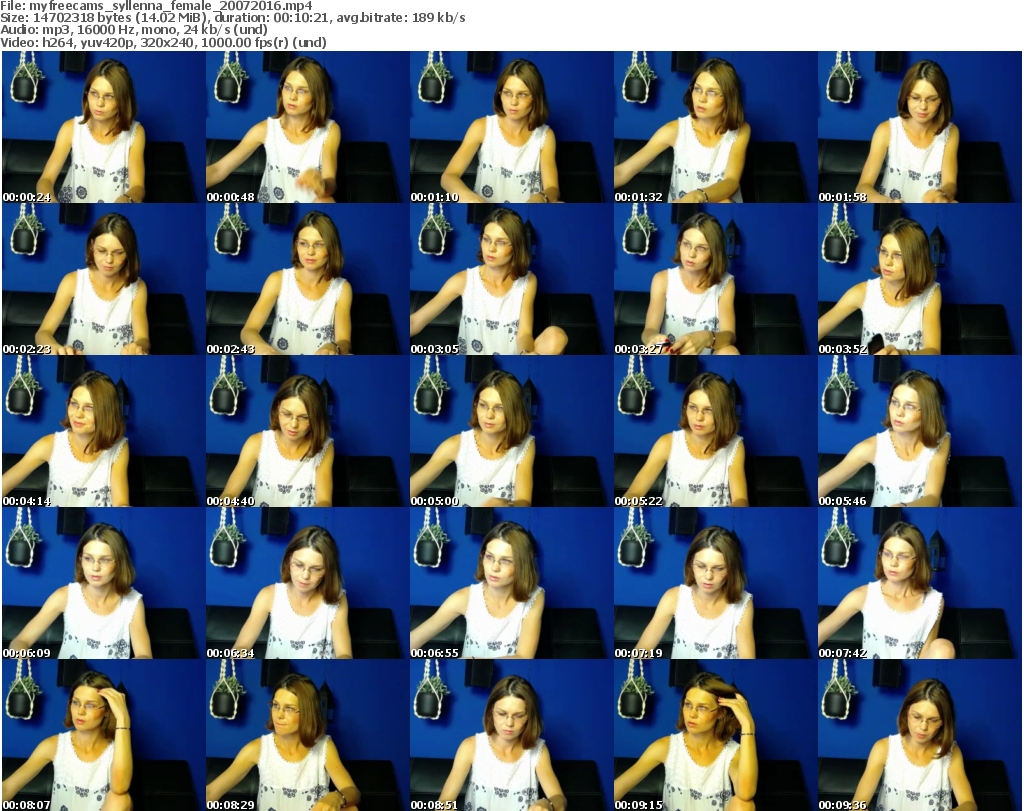Open the frame stamped 00:03:52
The width and height of the screenshot is (1024, 811).
(x=919, y=279)
